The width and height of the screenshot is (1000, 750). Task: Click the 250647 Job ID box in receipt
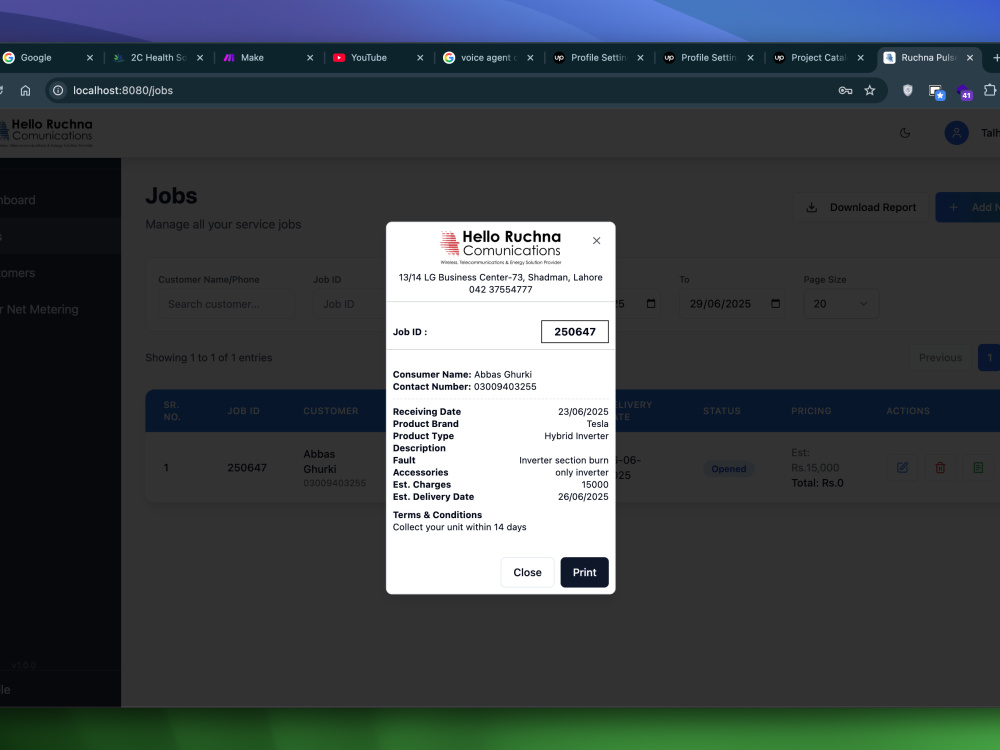coord(575,332)
